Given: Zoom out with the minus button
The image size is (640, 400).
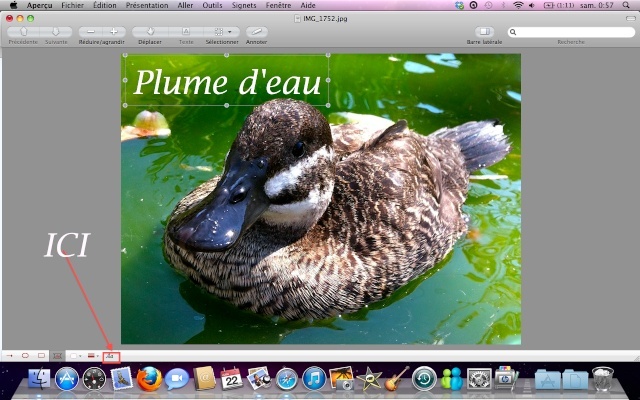Looking at the screenshot, I should point(91,32).
